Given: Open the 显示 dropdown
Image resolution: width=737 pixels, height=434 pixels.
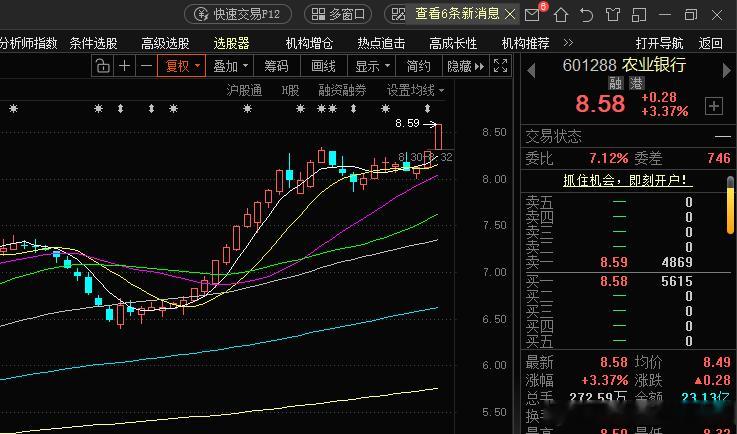Looking at the screenshot, I should click(x=372, y=66).
